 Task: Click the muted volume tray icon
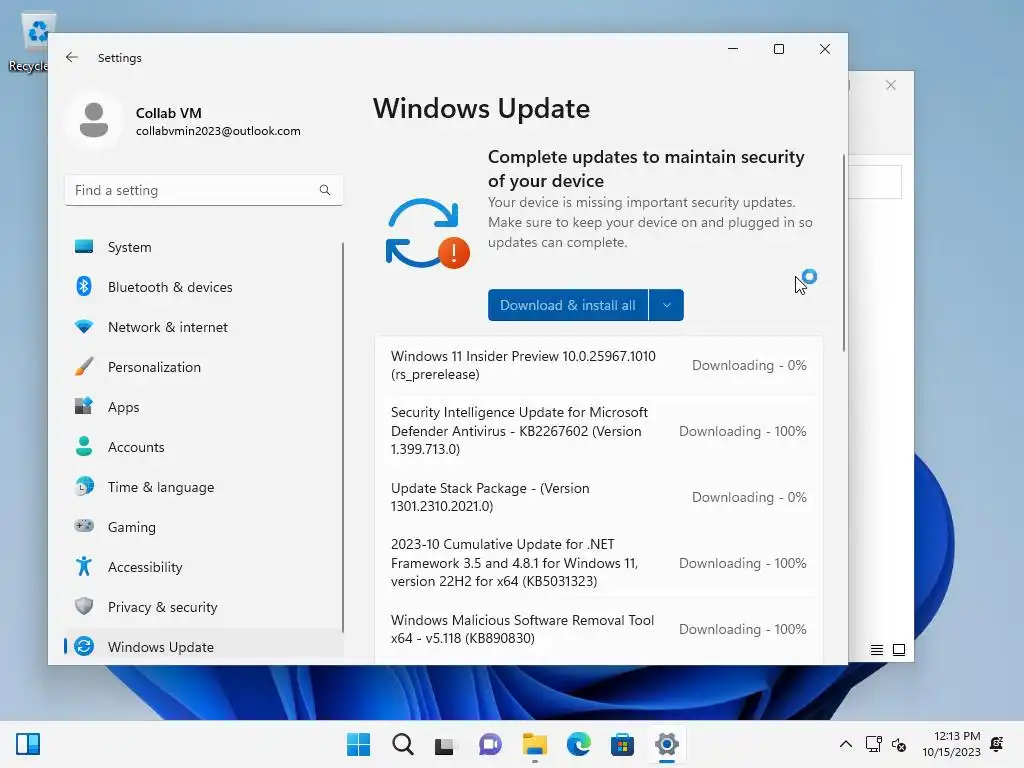(899, 744)
